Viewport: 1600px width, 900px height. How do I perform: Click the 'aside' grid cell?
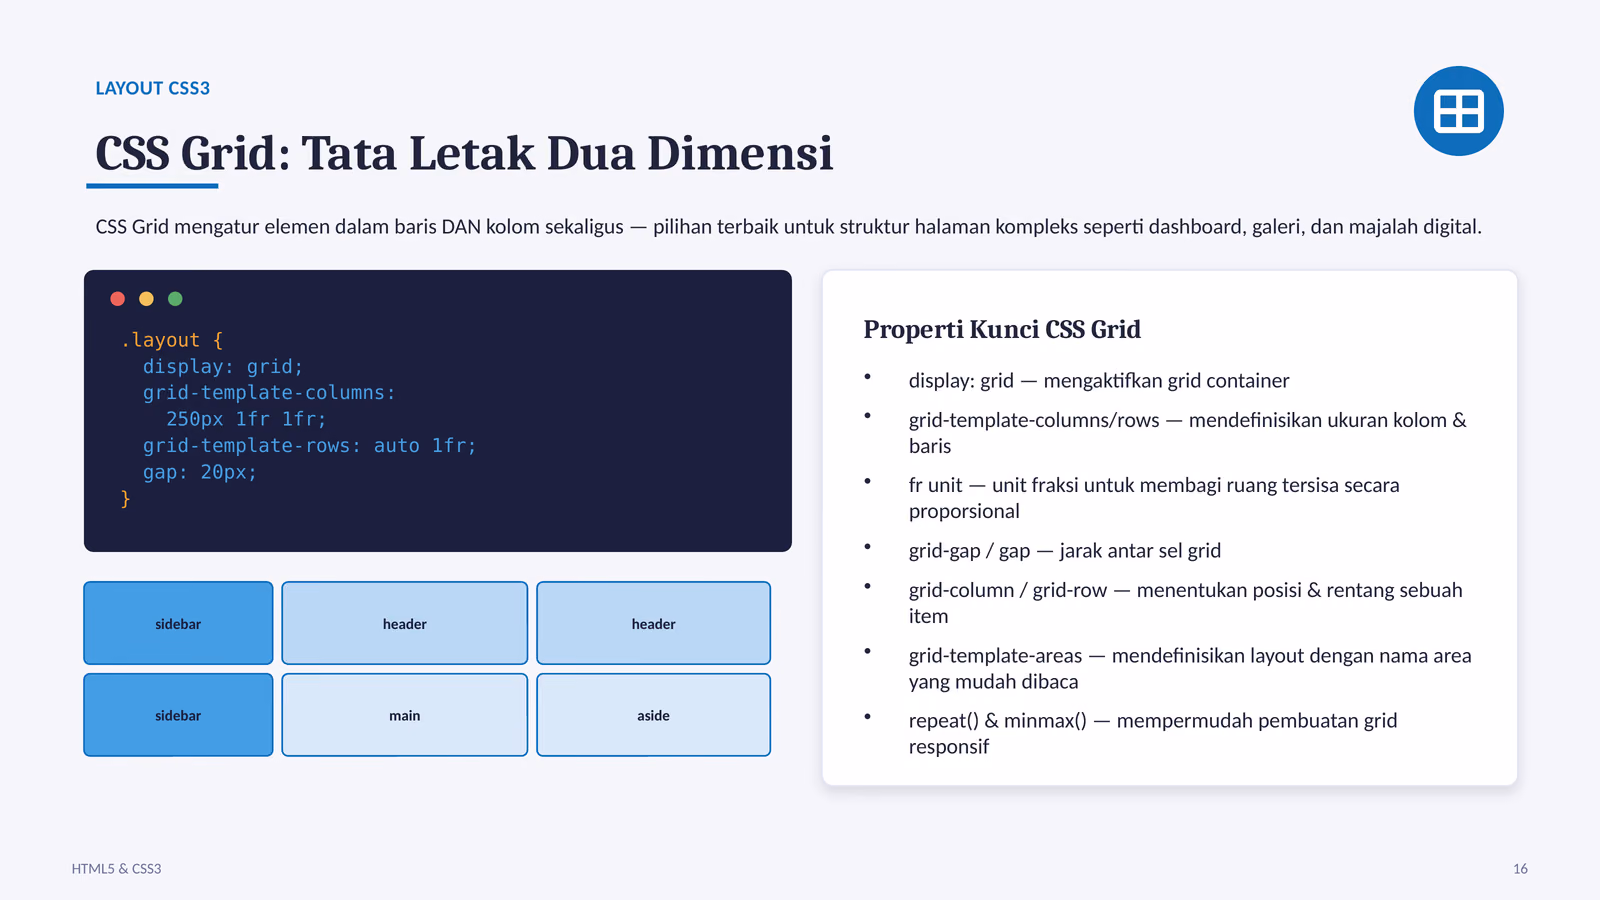pos(653,715)
